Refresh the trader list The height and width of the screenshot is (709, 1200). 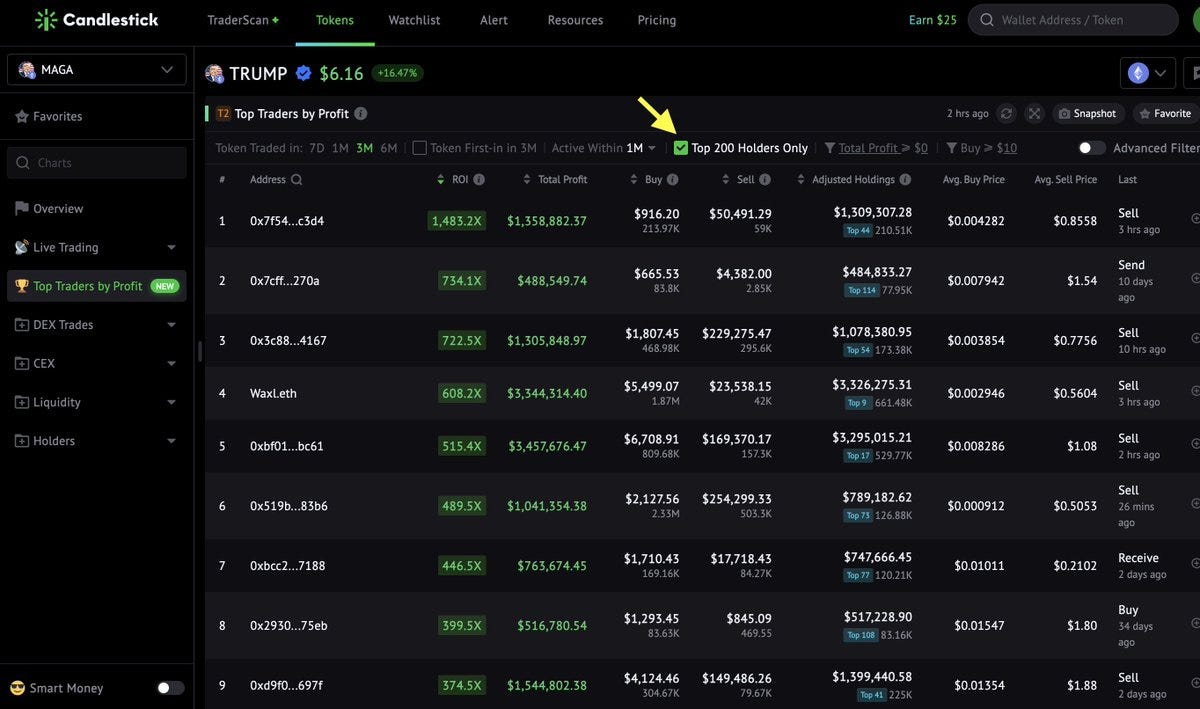(1007, 114)
